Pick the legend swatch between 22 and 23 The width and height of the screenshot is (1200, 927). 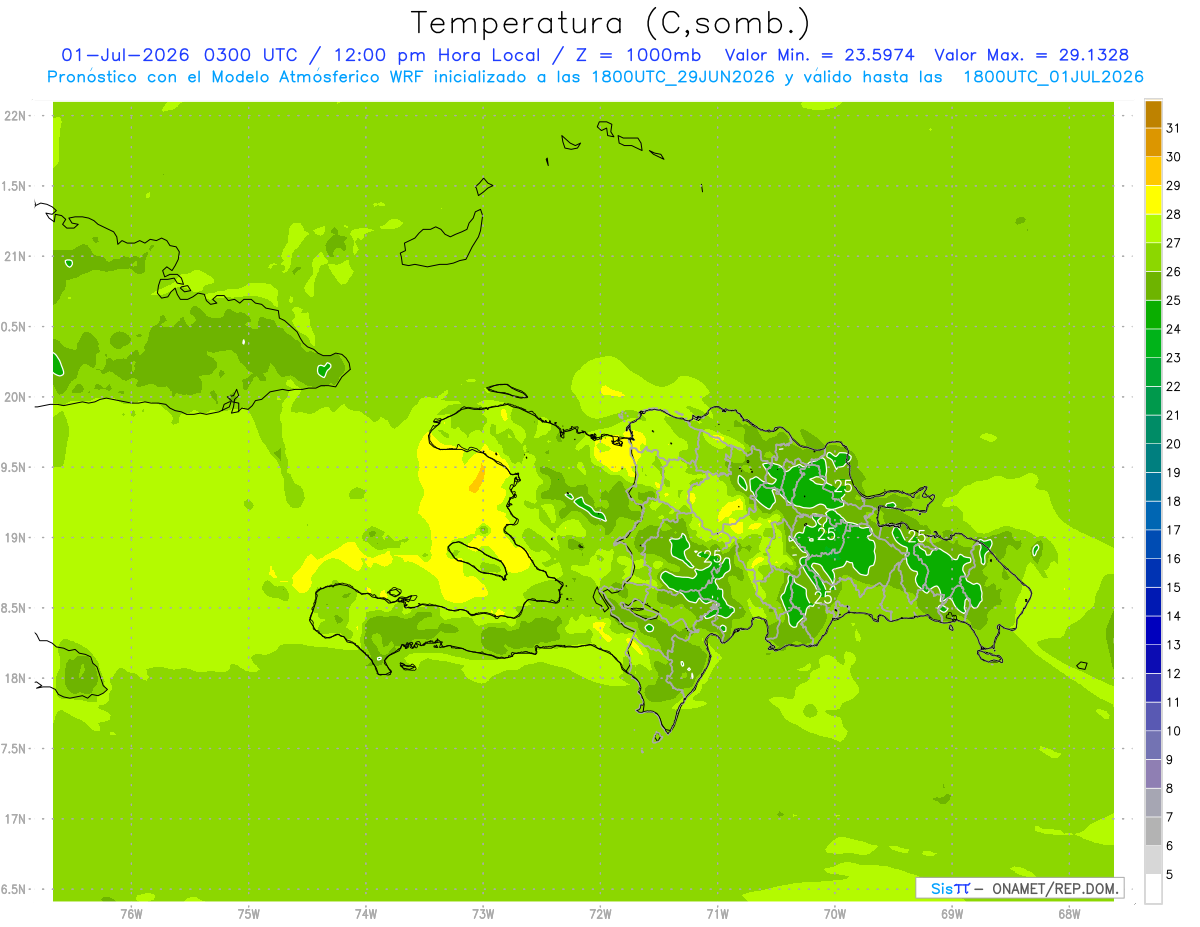pos(1153,372)
